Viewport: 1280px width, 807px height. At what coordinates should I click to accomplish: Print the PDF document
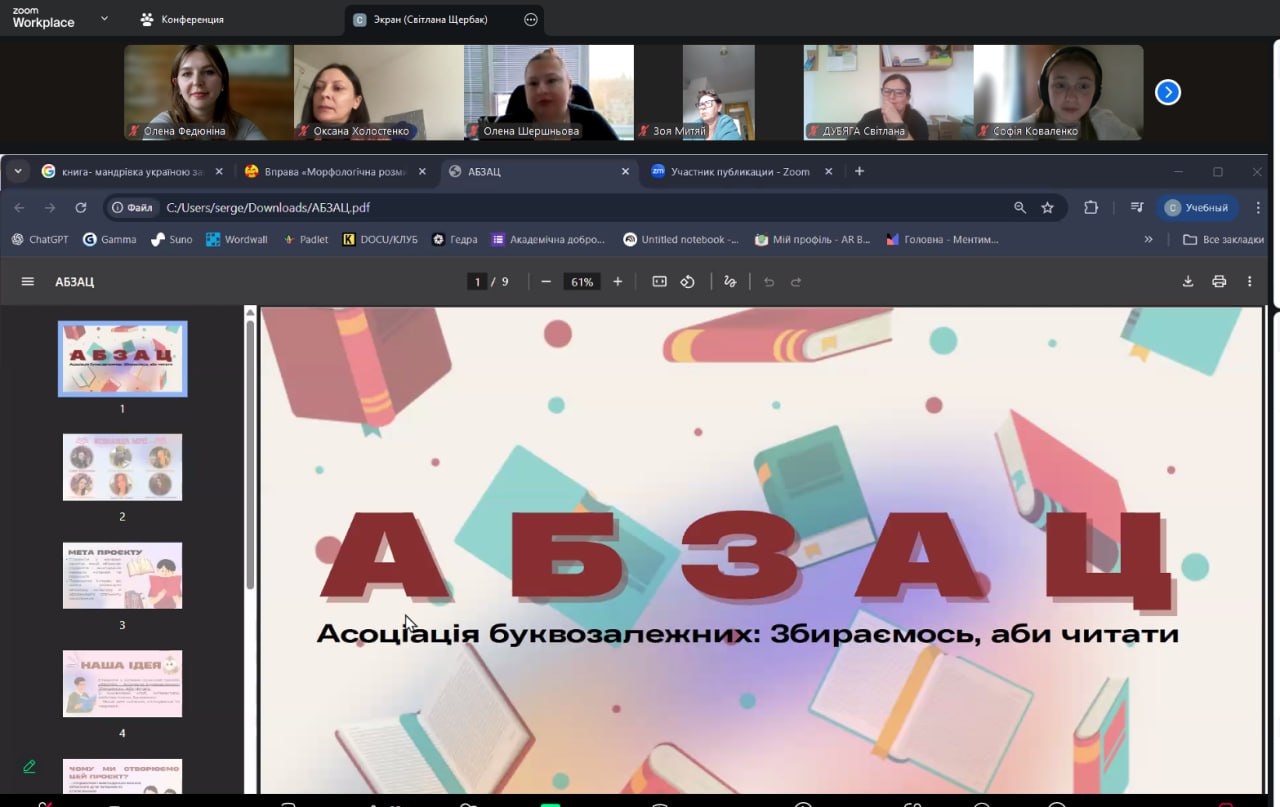[1219, 282]
